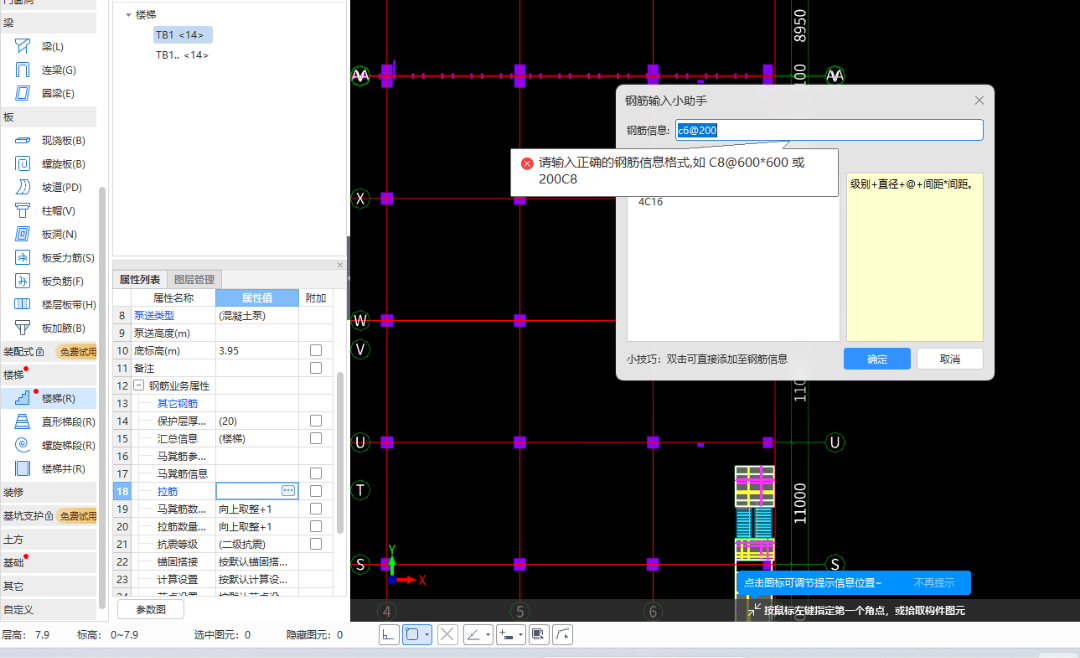Open the 自定义 category
1080x658 pixels.
click(x=48, y=610)
